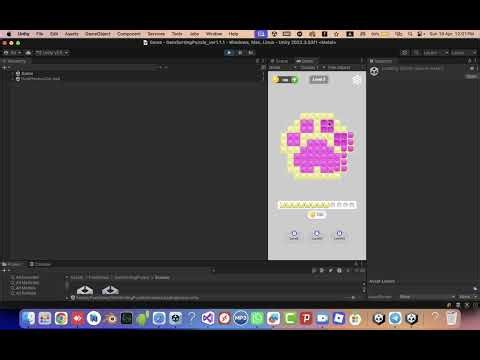The height and width of the screenshot is (360, 480).
Task: Open the Game mode dropdown in Game view
Action: [x=283, y=68]
